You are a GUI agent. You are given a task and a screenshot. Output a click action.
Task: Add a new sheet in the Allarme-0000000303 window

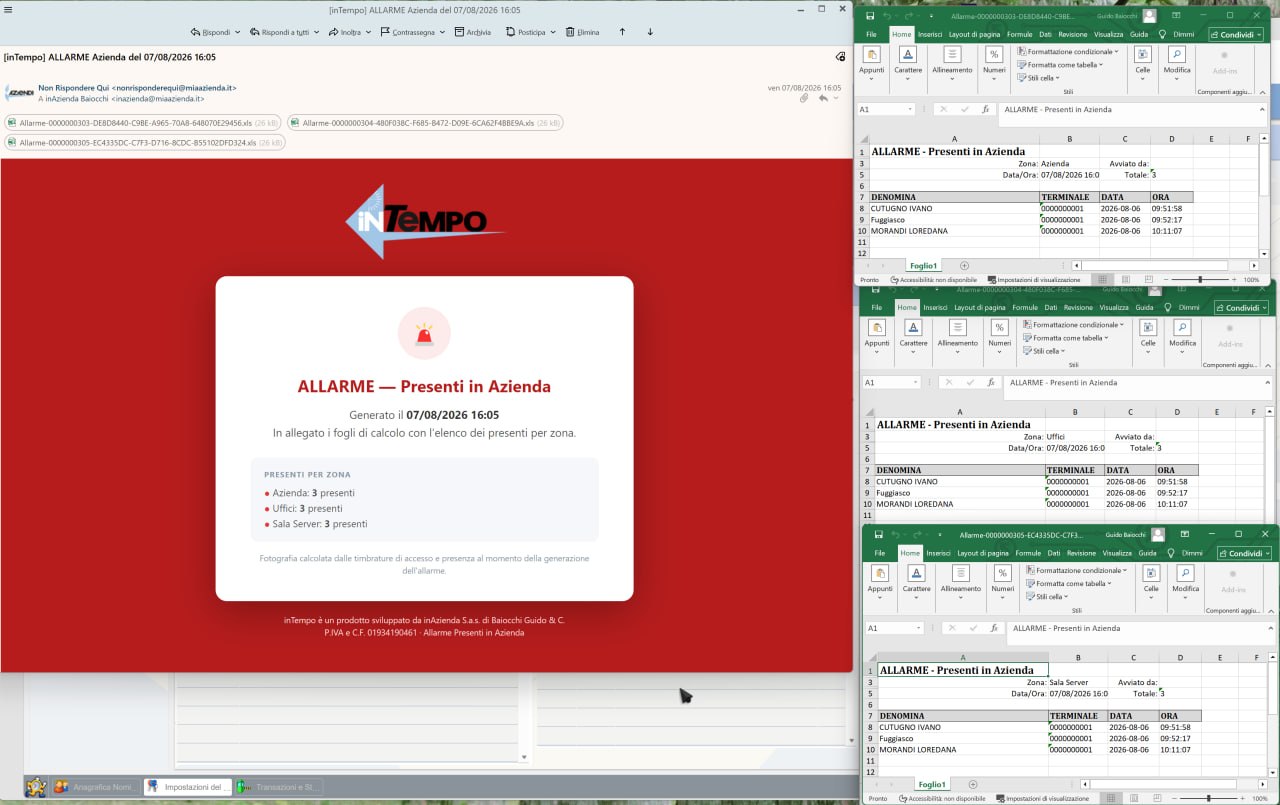(964, 265)
